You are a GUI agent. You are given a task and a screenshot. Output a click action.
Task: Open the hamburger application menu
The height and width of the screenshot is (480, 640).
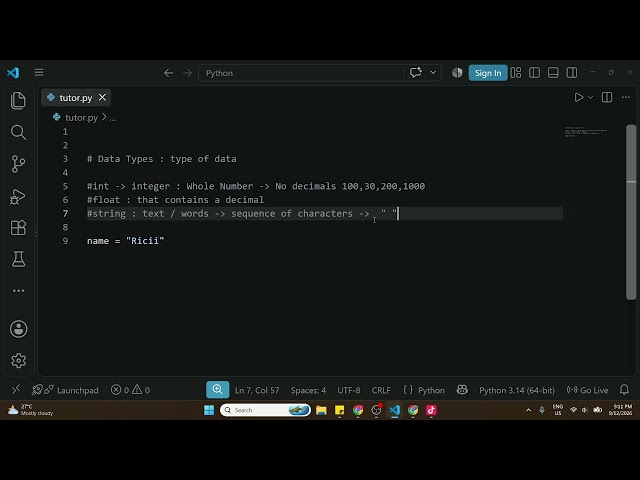click(x=39, y=73)
